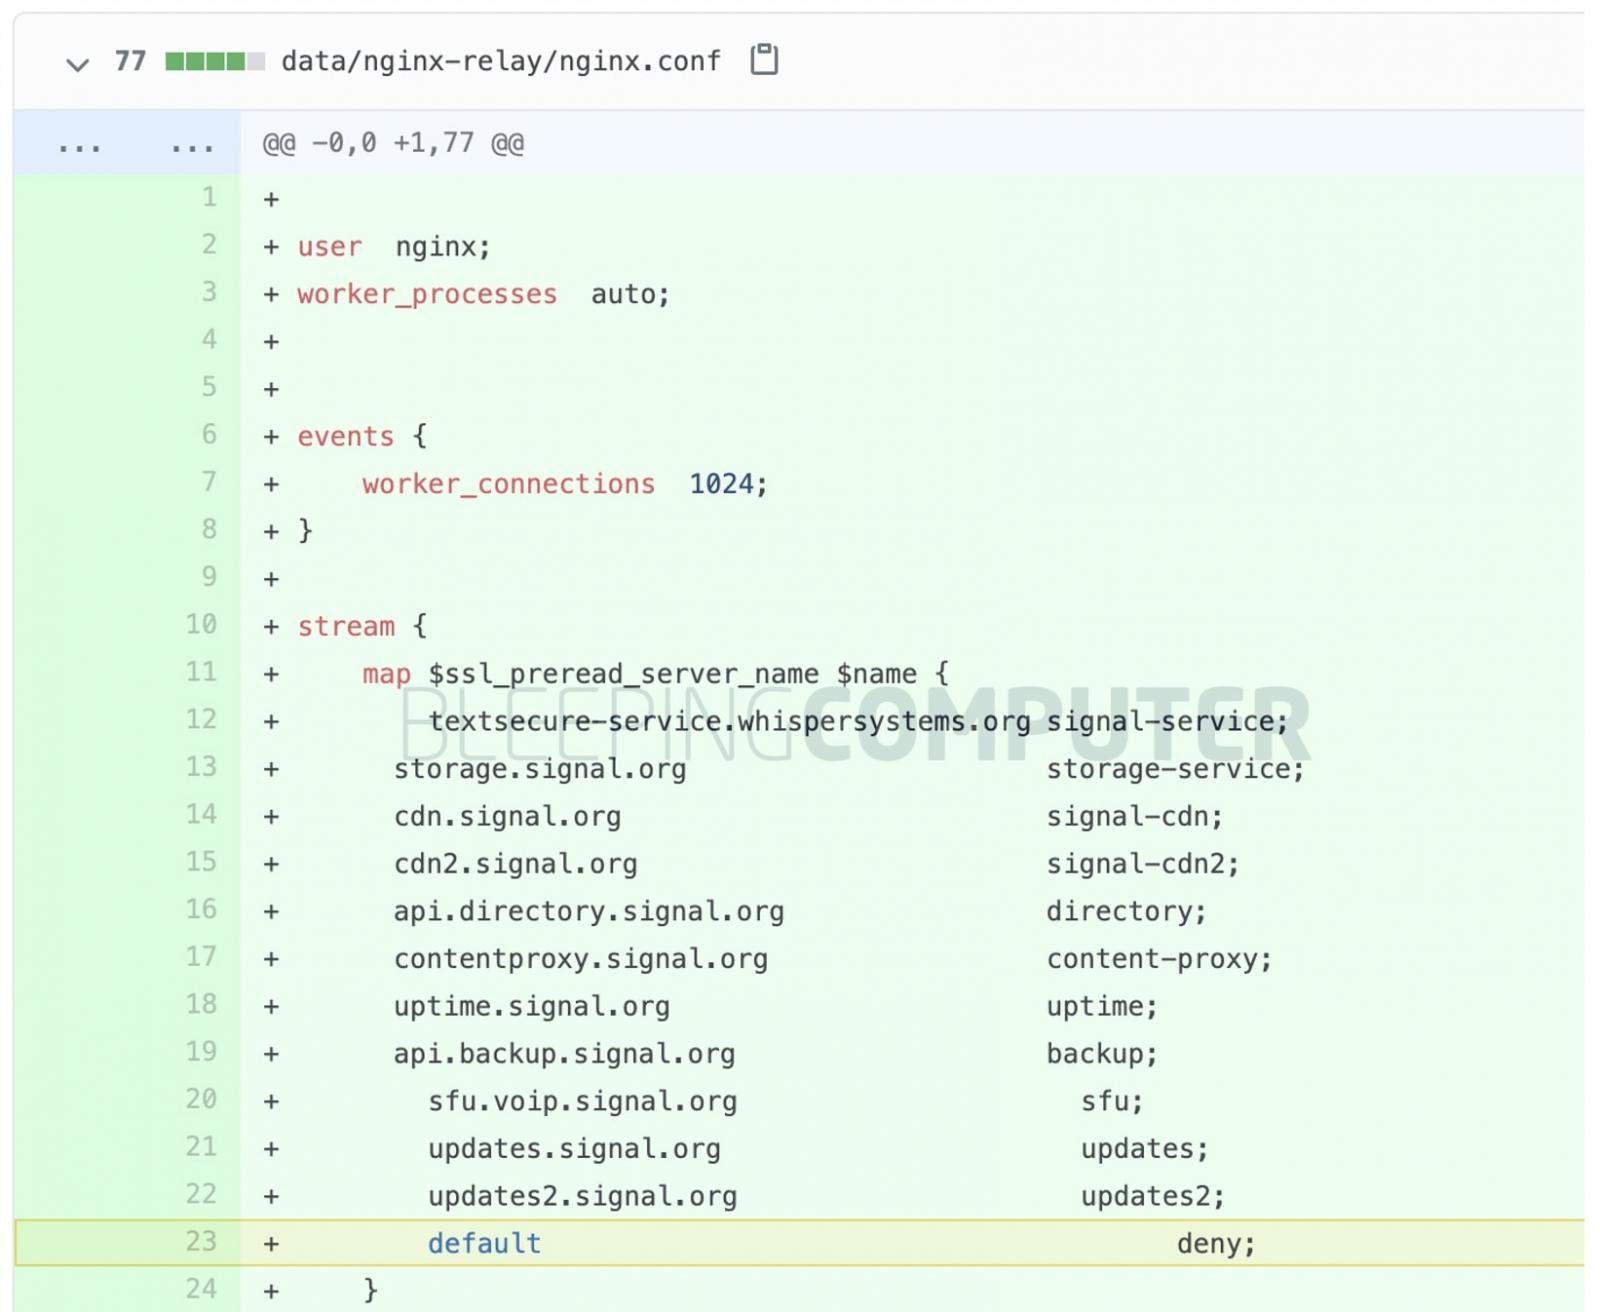The height and width of the screenshot is (1312, 1600).
Task: Select line number 2
Action: click(208, 244)
